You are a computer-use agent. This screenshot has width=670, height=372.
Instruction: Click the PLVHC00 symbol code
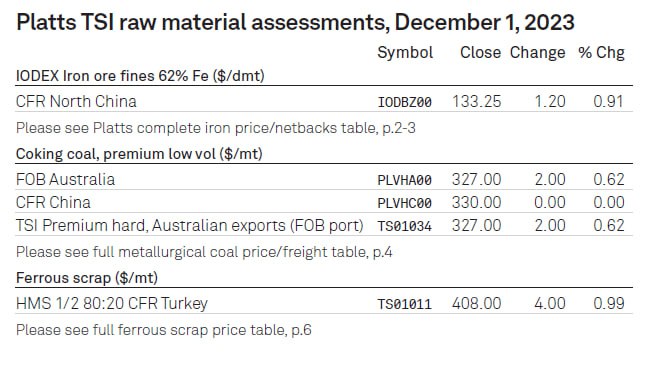[x=404, y=203]
